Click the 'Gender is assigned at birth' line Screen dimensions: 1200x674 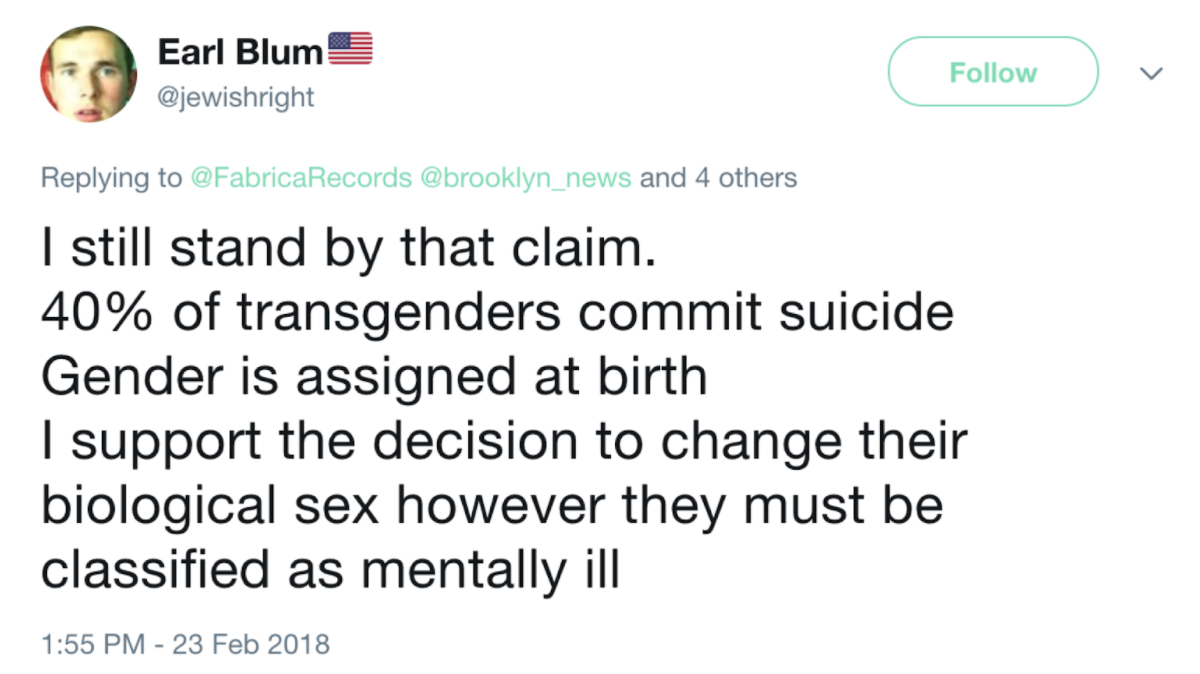coord(373,380)
